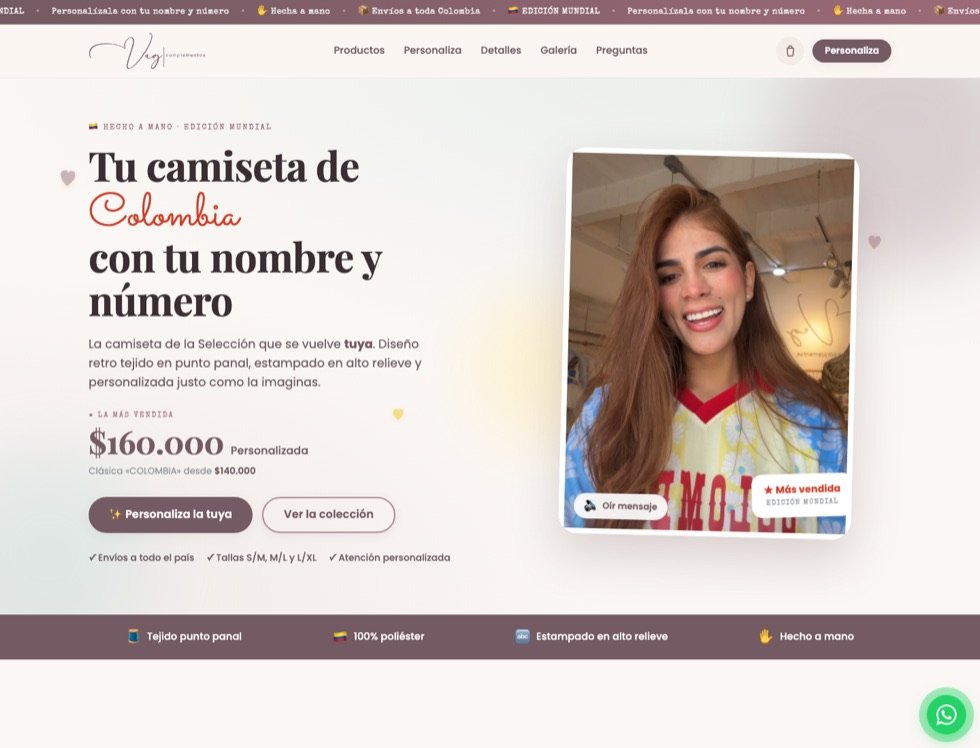
Task: Click the Personaliza header button
Action: pos(851,51)
